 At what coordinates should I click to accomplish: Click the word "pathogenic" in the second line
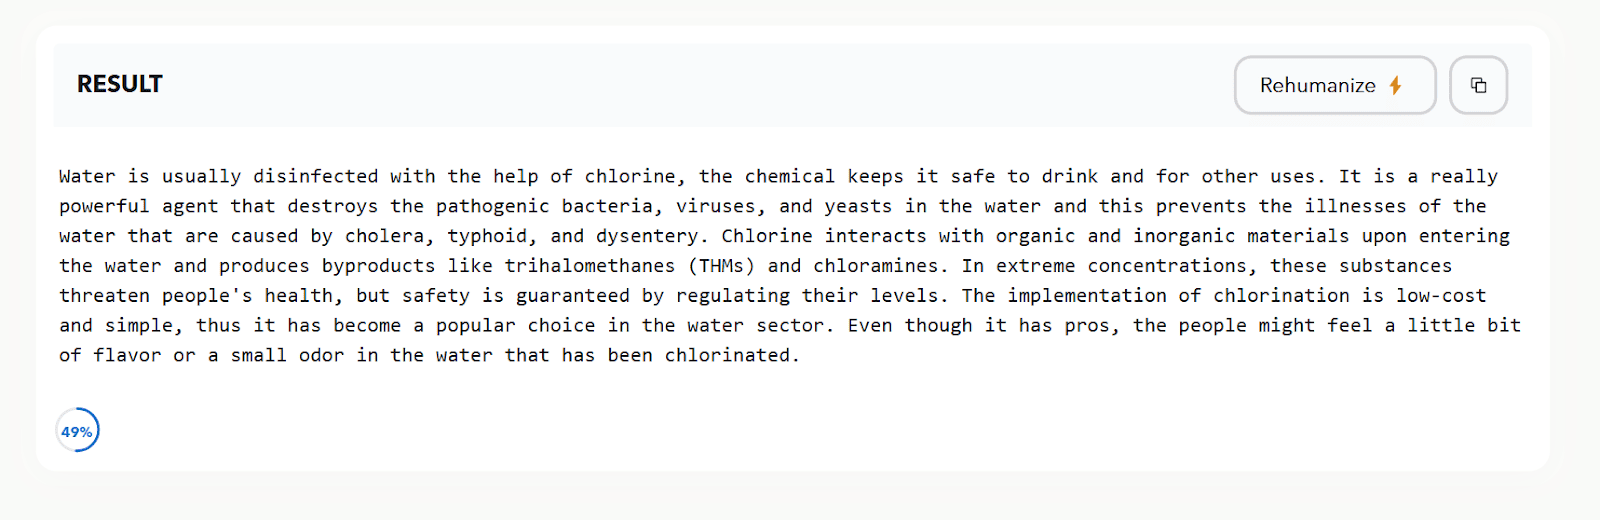(493, 206)
